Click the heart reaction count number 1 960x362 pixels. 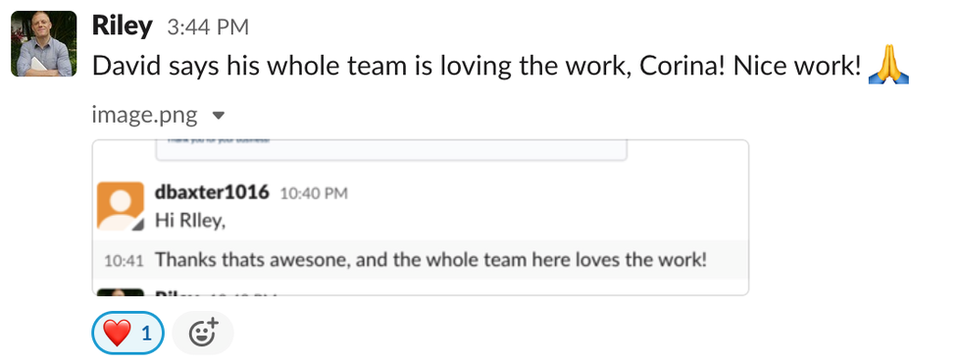(x=146, y=333)
